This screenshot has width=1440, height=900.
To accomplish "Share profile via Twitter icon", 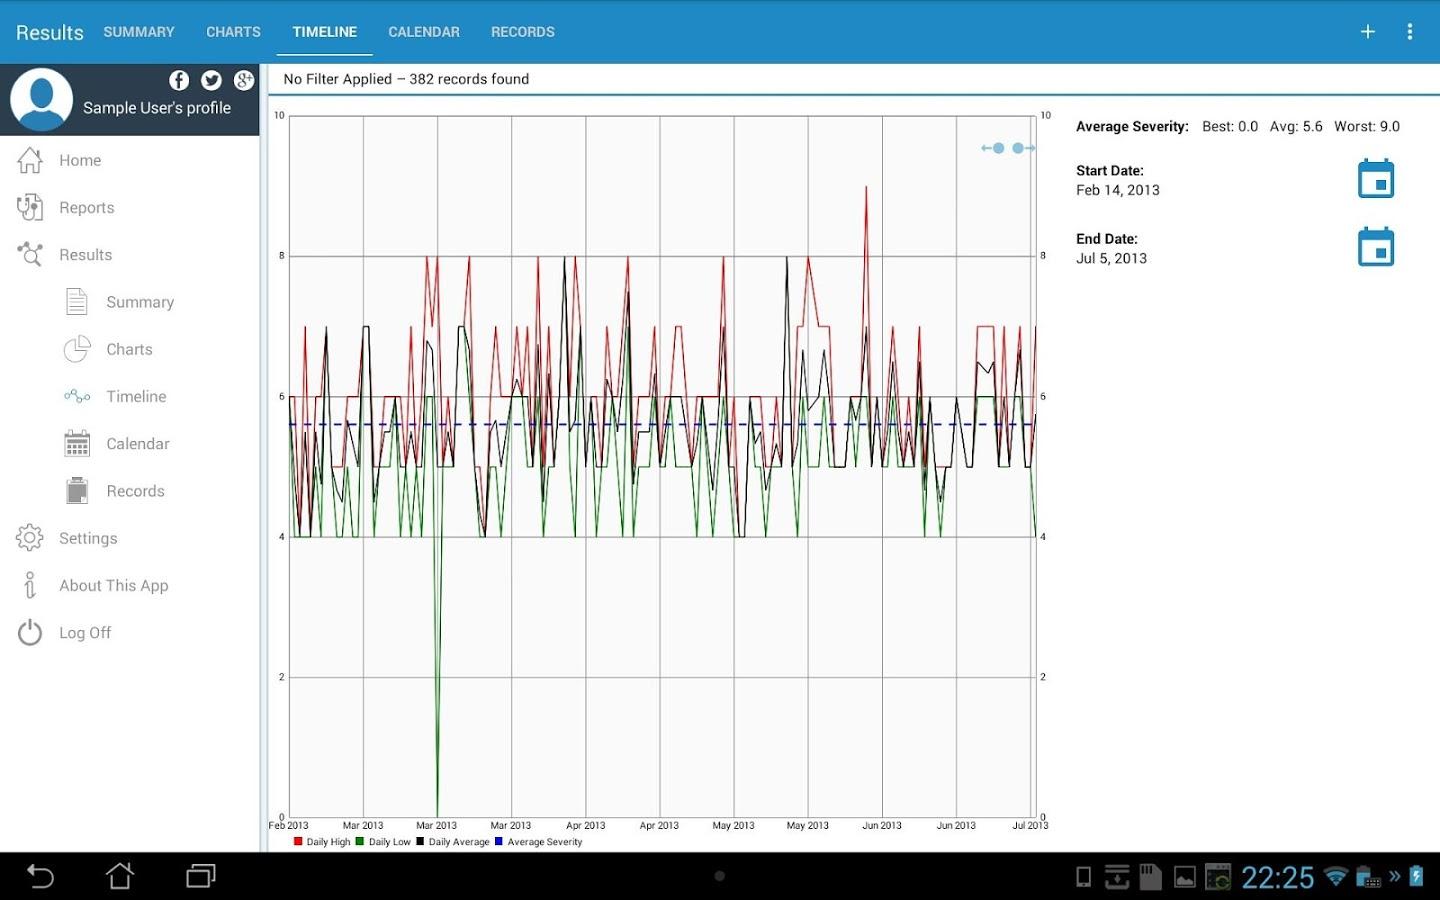I will click(x=211, y=80).
